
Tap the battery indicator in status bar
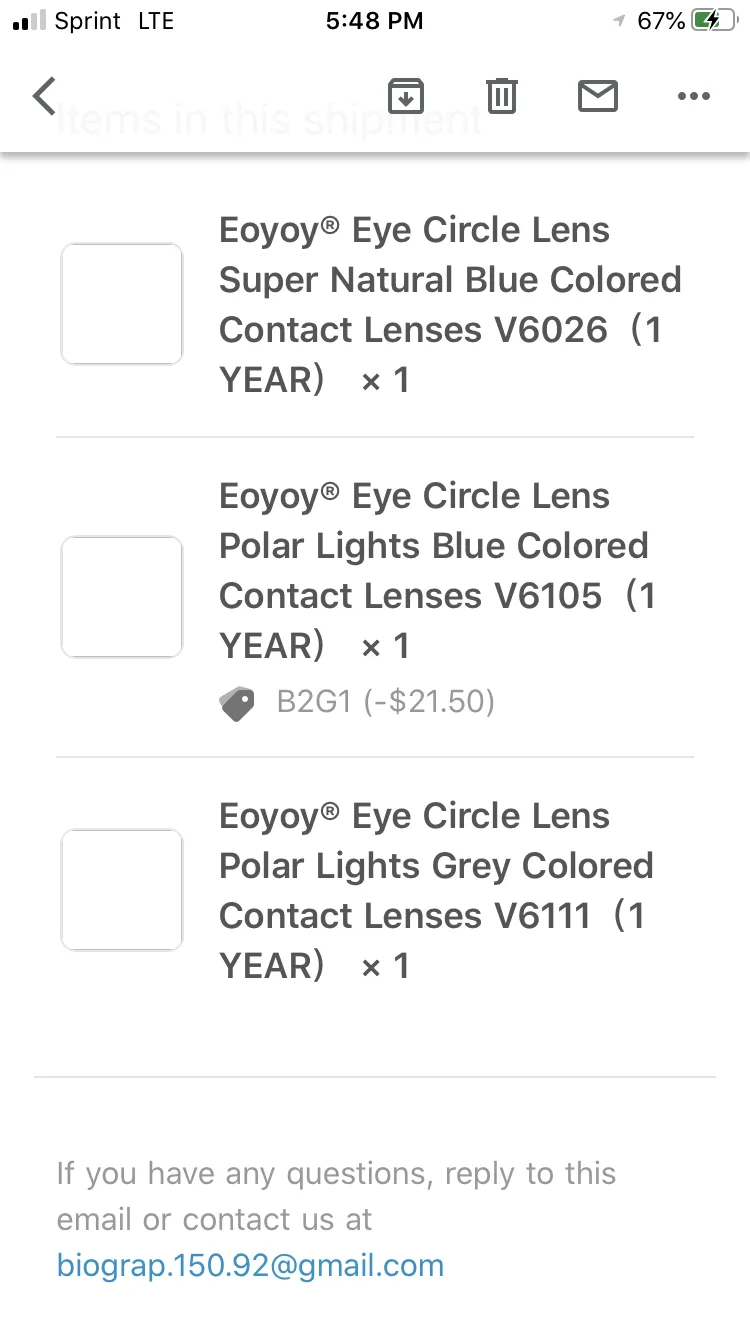716,21
